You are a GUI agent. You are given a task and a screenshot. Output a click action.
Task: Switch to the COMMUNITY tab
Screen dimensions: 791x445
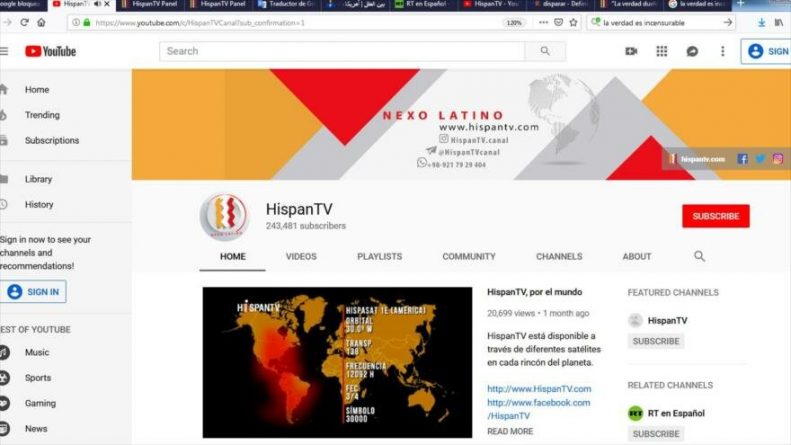[x=468, y=257]
